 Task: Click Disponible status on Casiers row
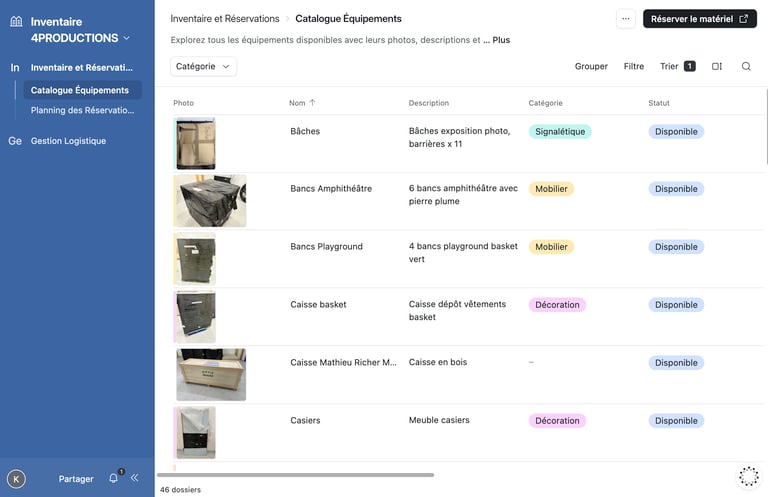[x=676, y=421]
